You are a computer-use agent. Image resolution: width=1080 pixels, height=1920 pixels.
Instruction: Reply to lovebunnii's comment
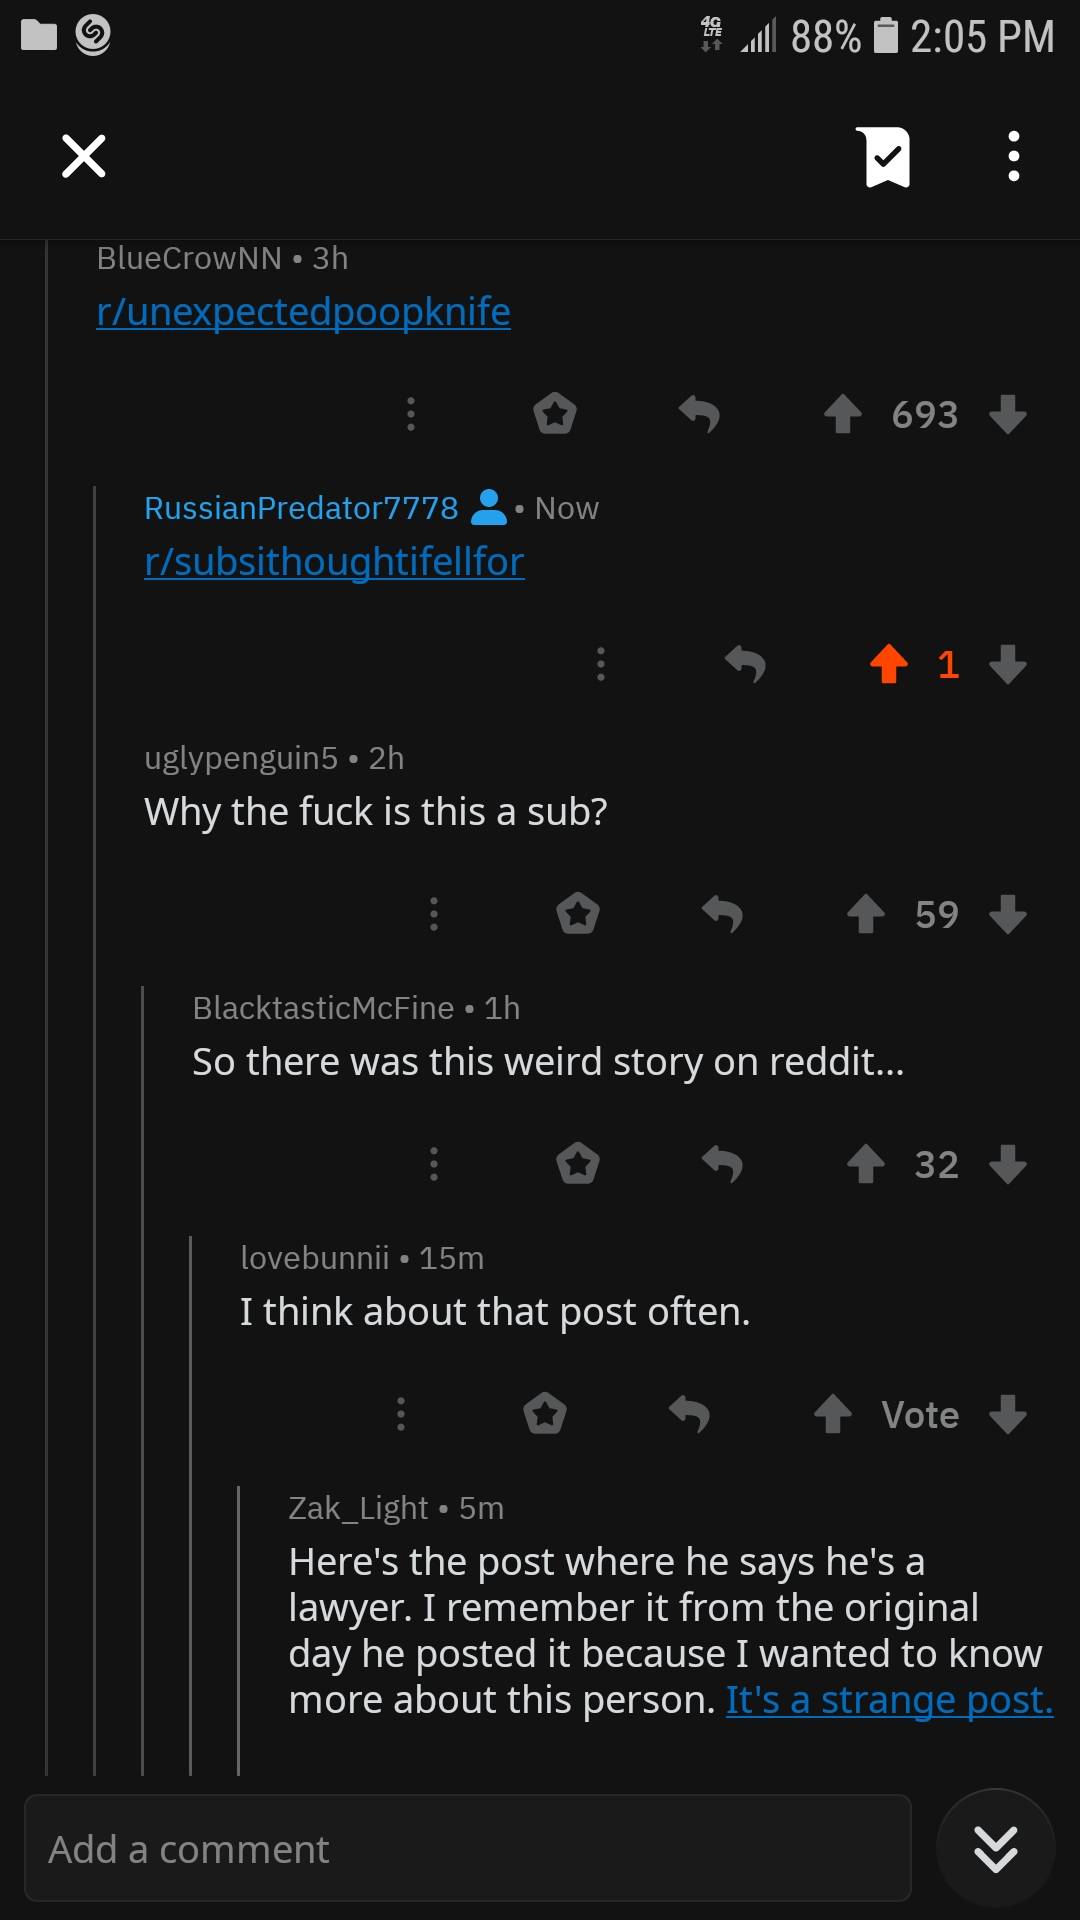point(689,1414)
